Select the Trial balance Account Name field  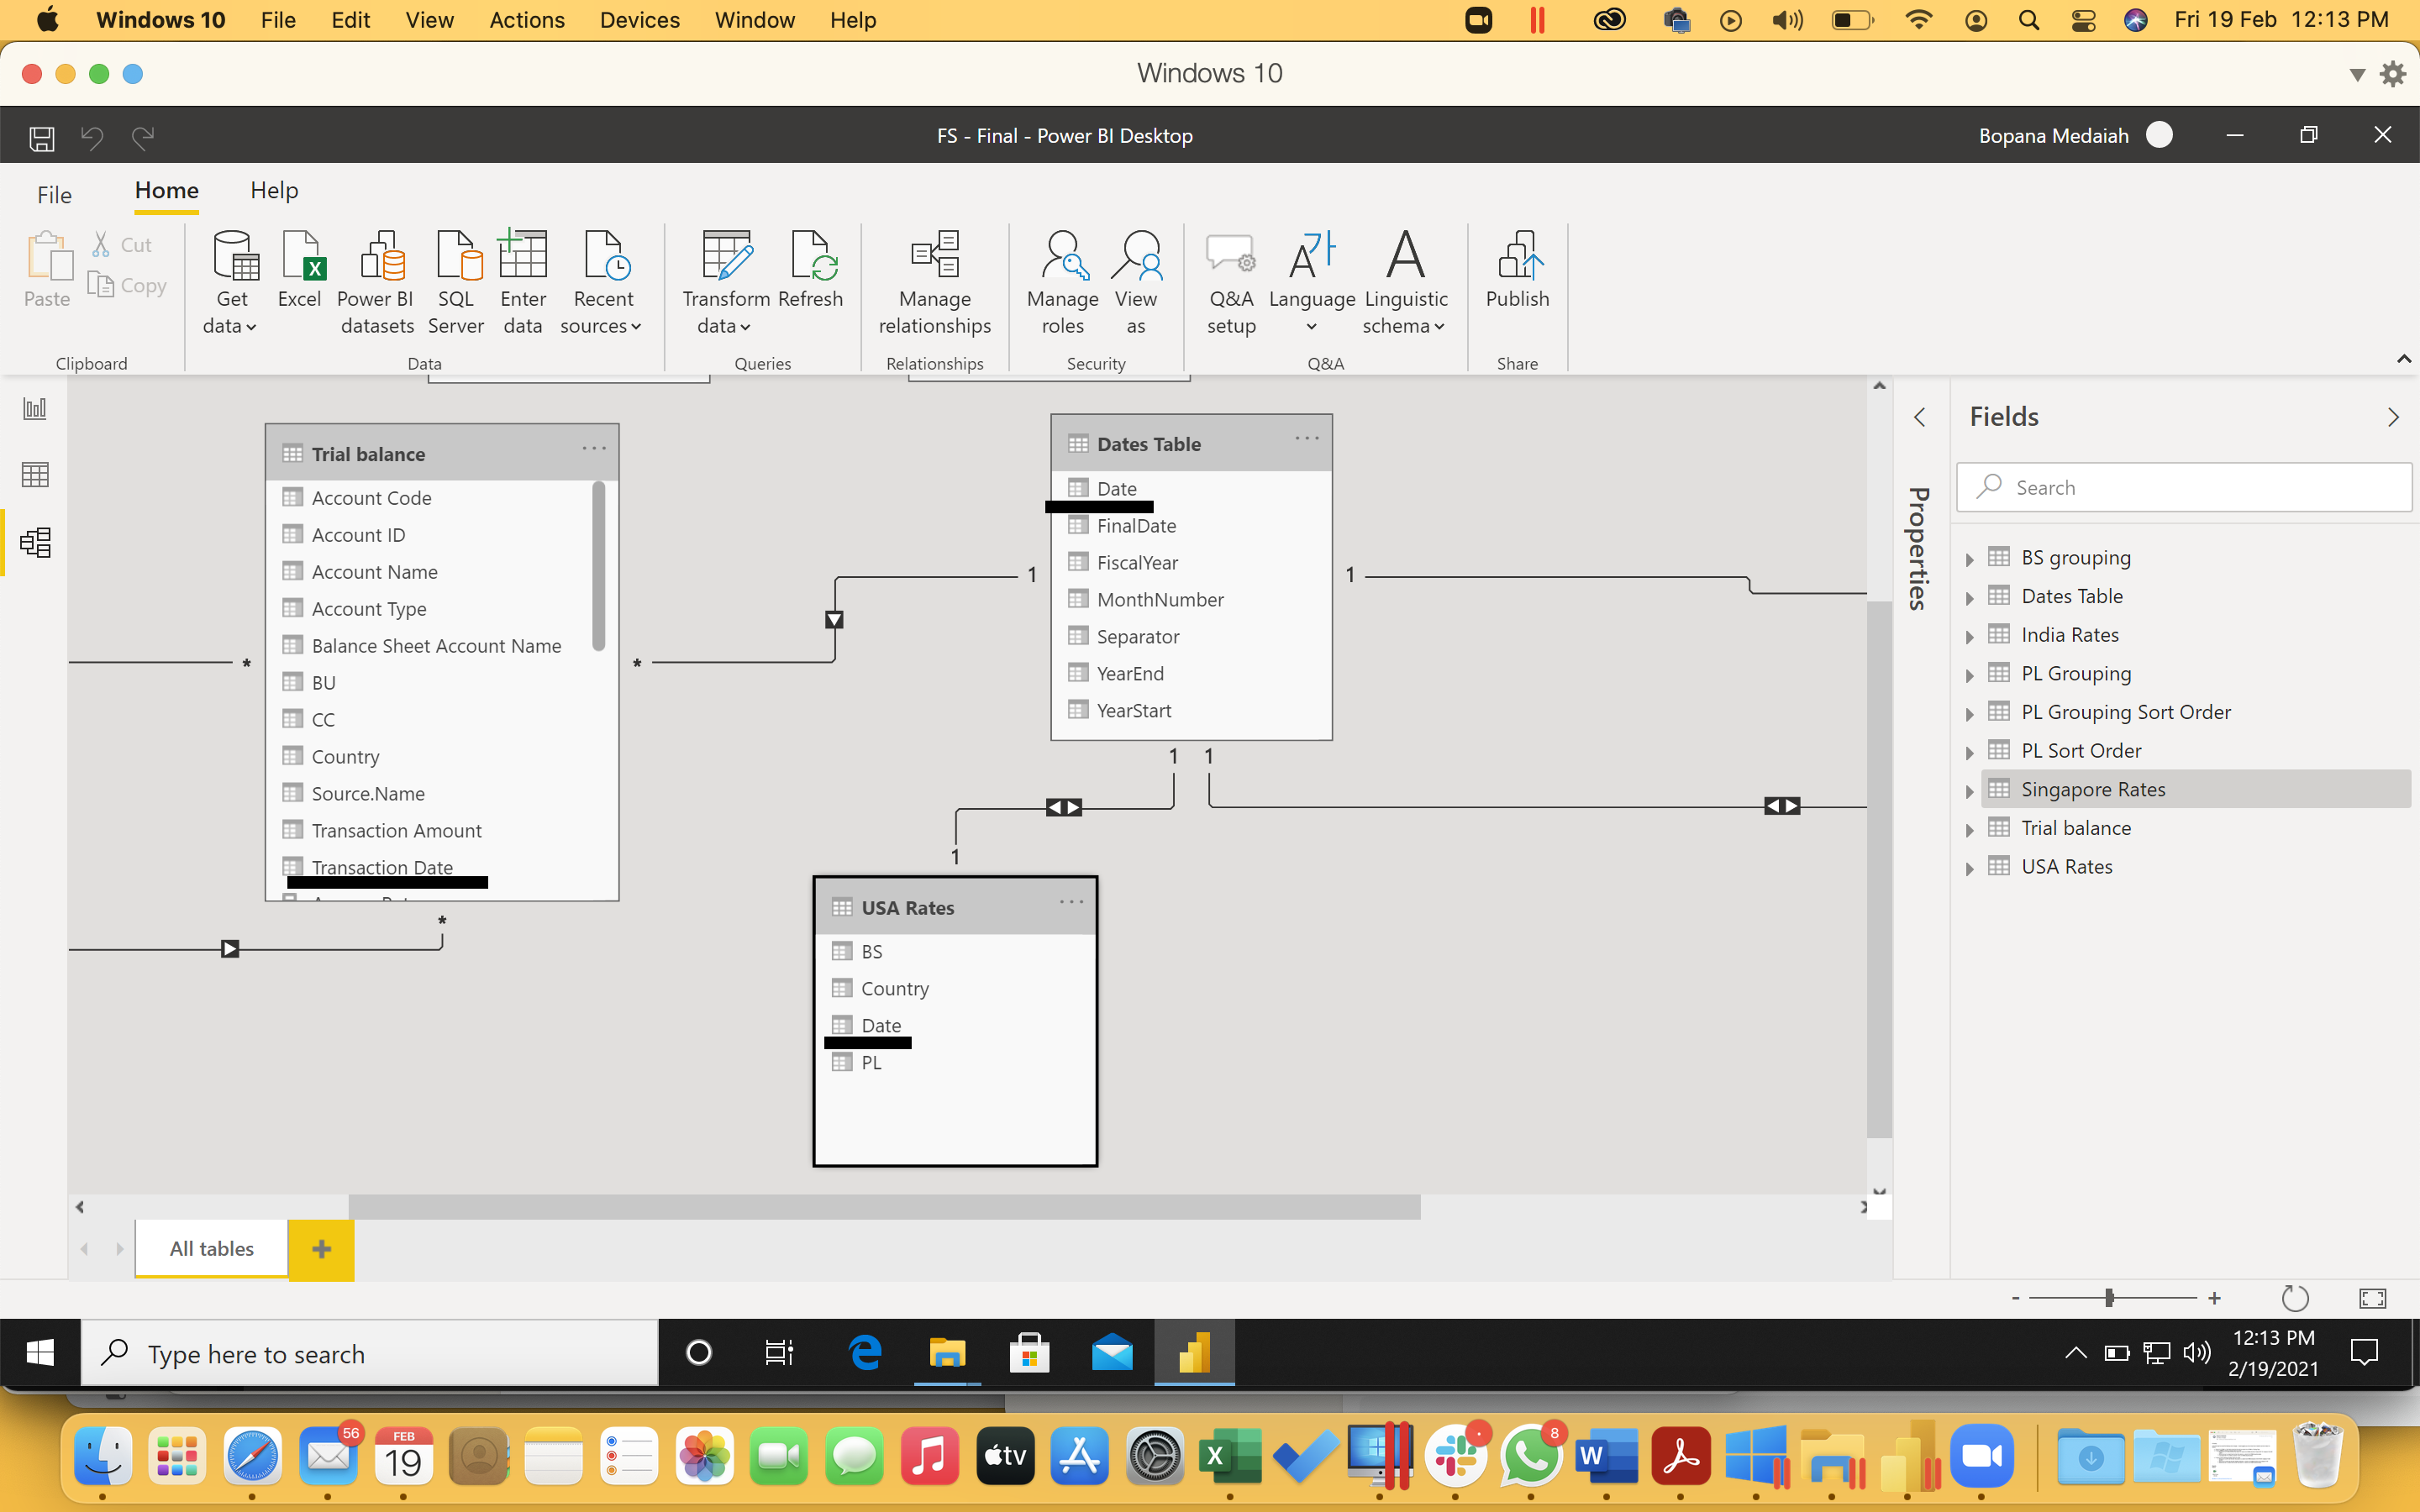coord(374,572)
